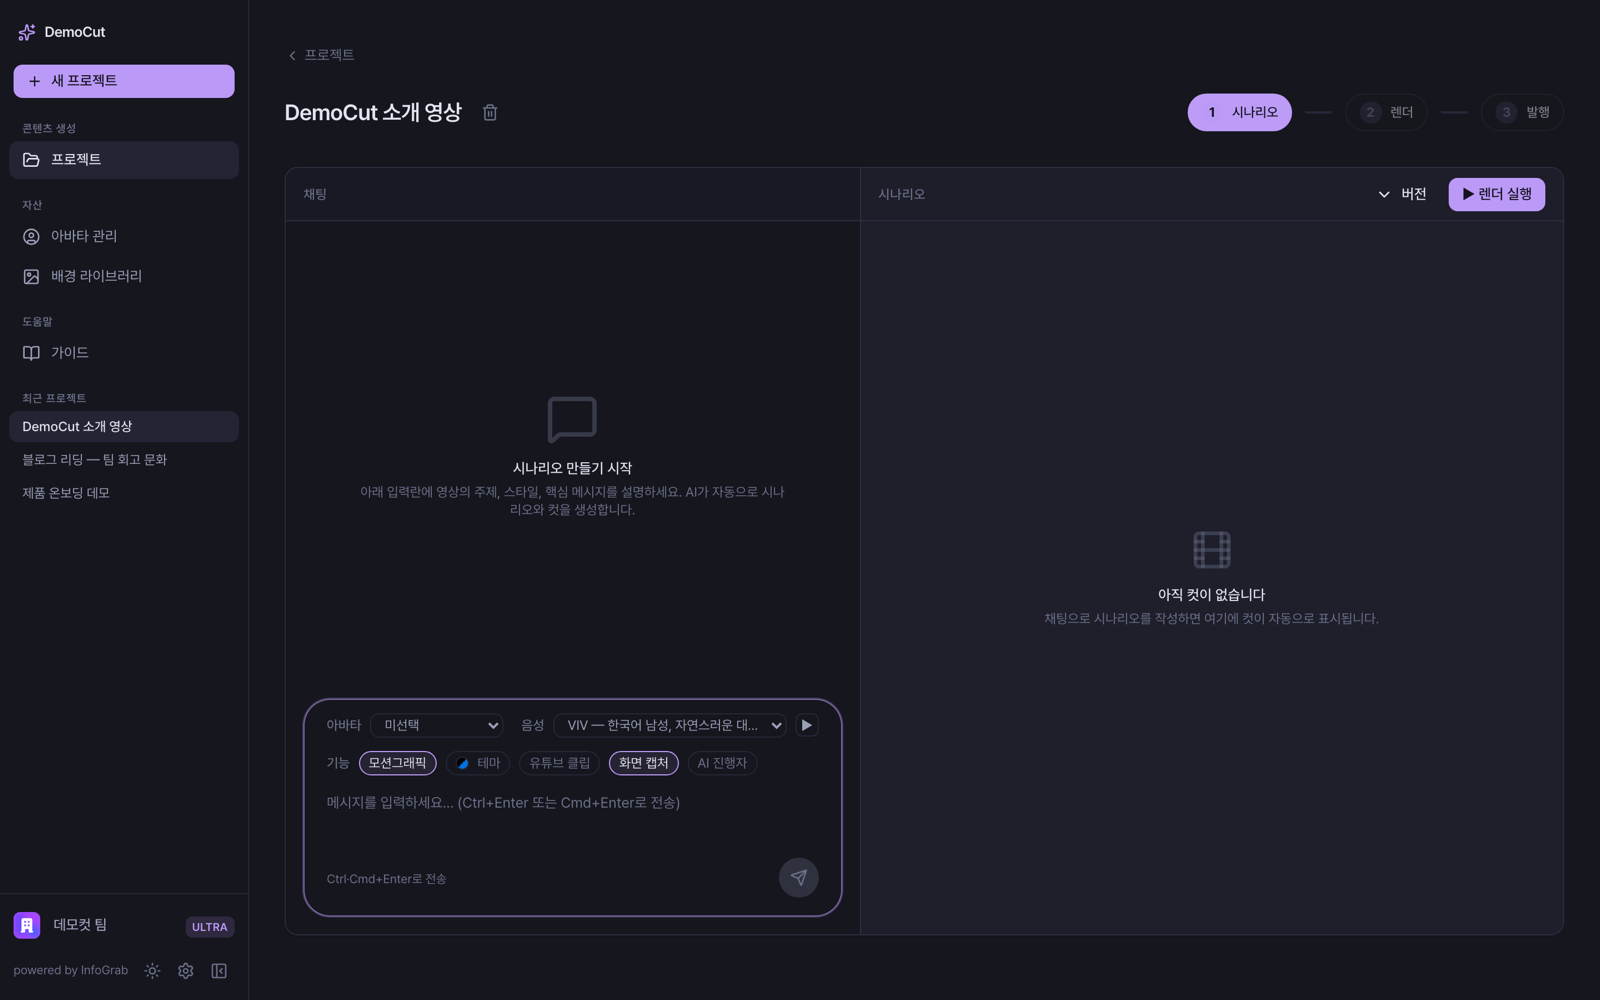Viewport: 1600px width, 1000px height.
Task: Click the 시나리오 만들기 시작 heading
Action: point(572,468)
